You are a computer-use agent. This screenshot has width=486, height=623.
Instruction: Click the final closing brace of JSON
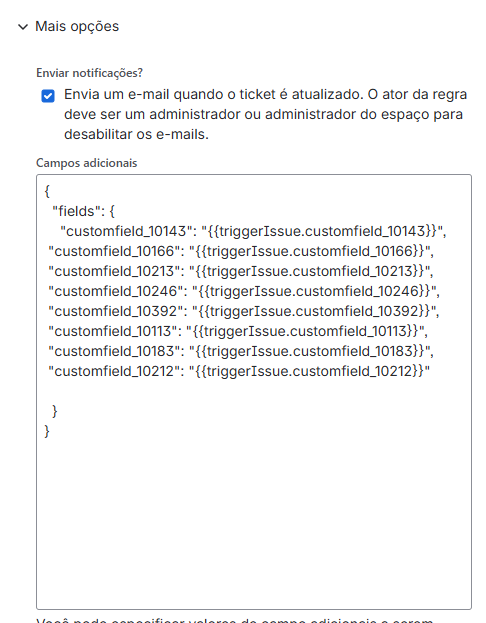pyautogui.click(x=47, y=431)
